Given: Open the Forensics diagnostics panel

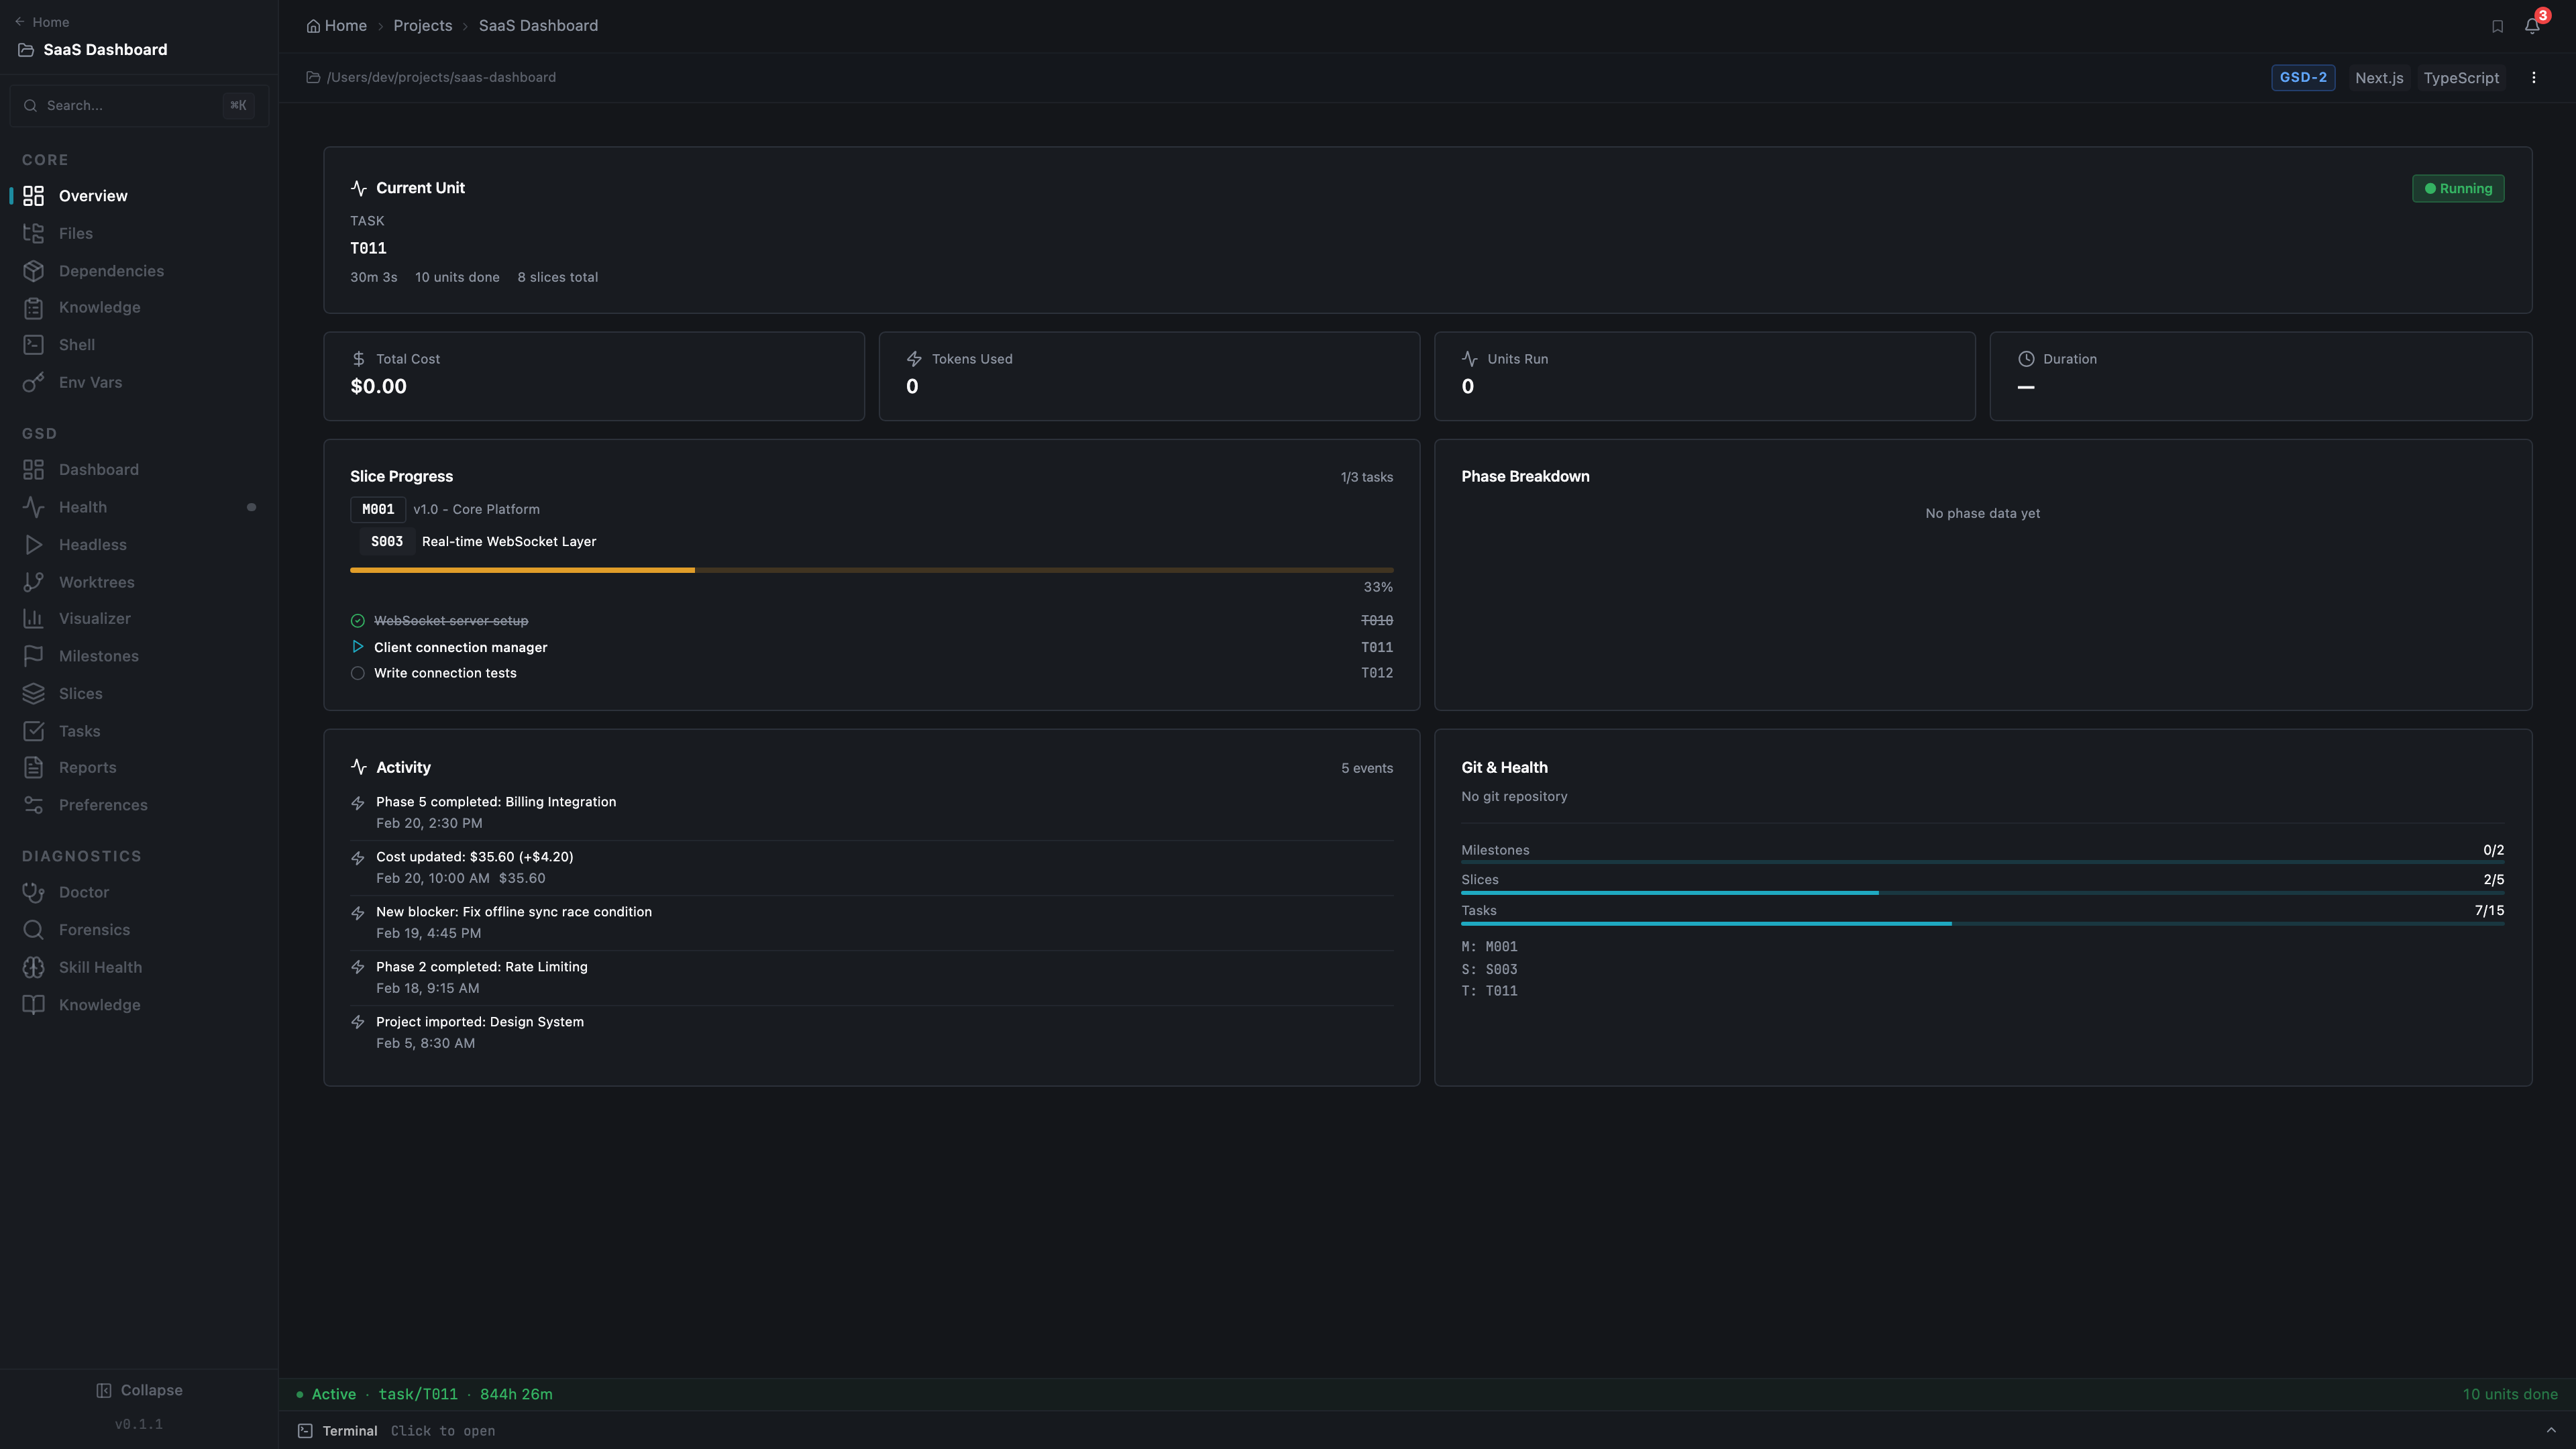Looking at the screenshot, I should (x=93, y=929).
